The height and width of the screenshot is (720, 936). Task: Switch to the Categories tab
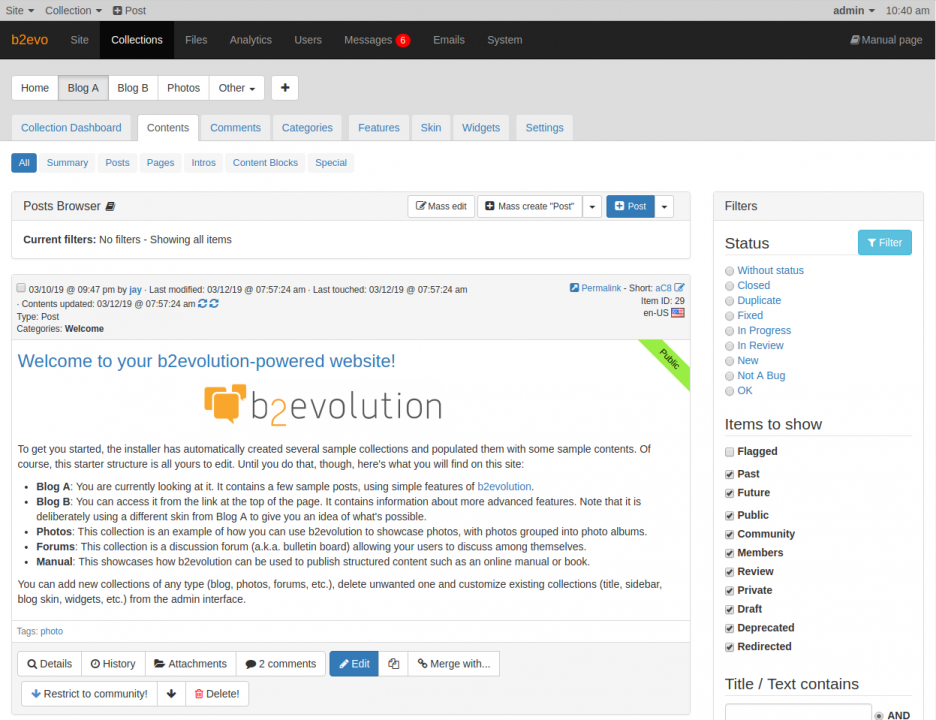[307, 128]
